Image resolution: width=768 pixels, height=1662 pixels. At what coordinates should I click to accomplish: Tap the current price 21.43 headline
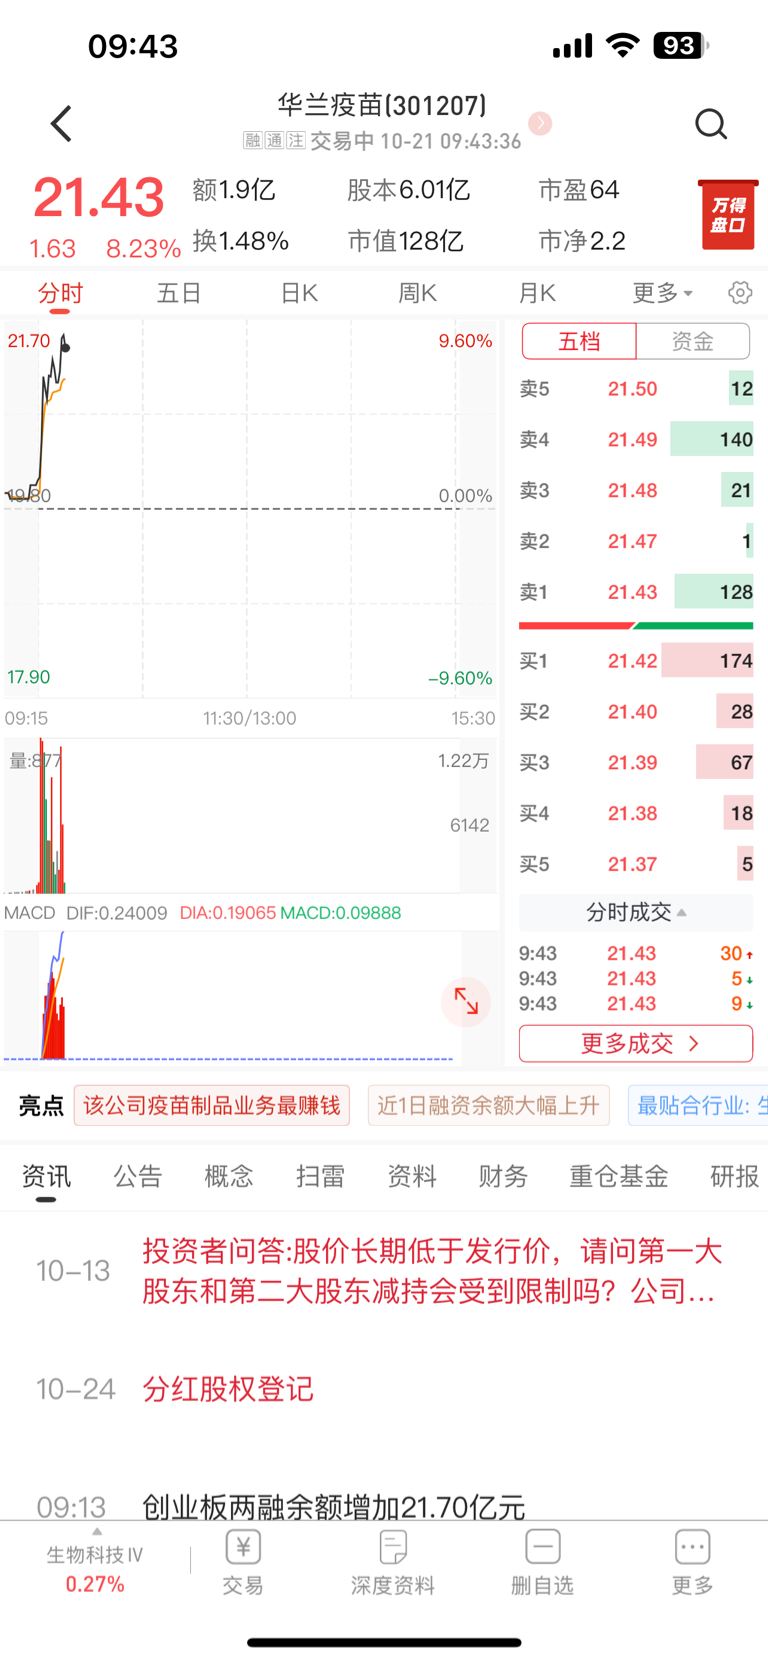pyautogui.click(x=99, y=197)
